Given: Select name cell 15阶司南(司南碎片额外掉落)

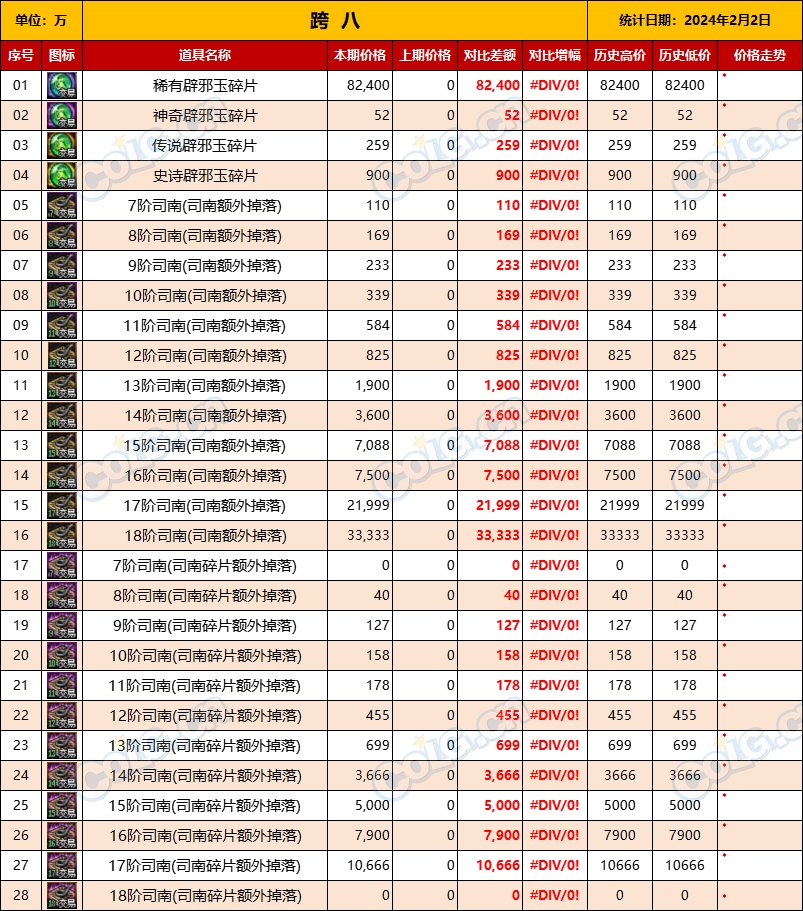Looking at the screenshot, I should pos(205,806).
